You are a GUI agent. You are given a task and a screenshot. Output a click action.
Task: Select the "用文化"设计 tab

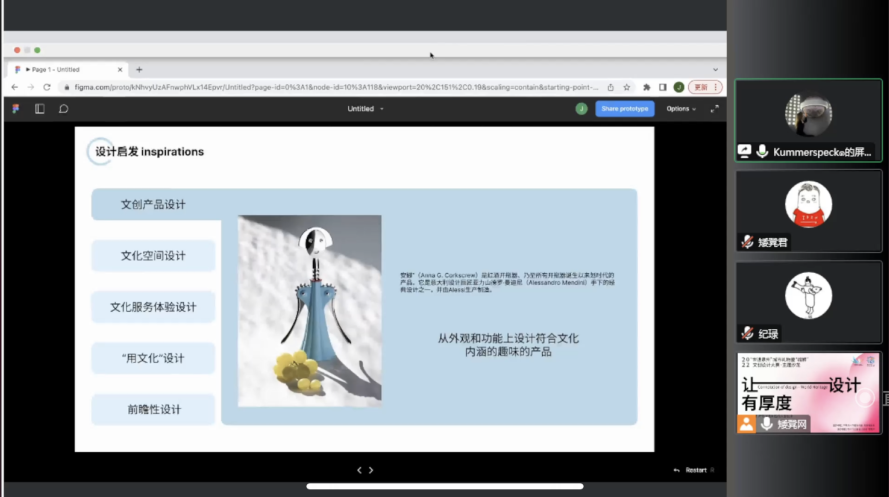click(x=153, y=358)
